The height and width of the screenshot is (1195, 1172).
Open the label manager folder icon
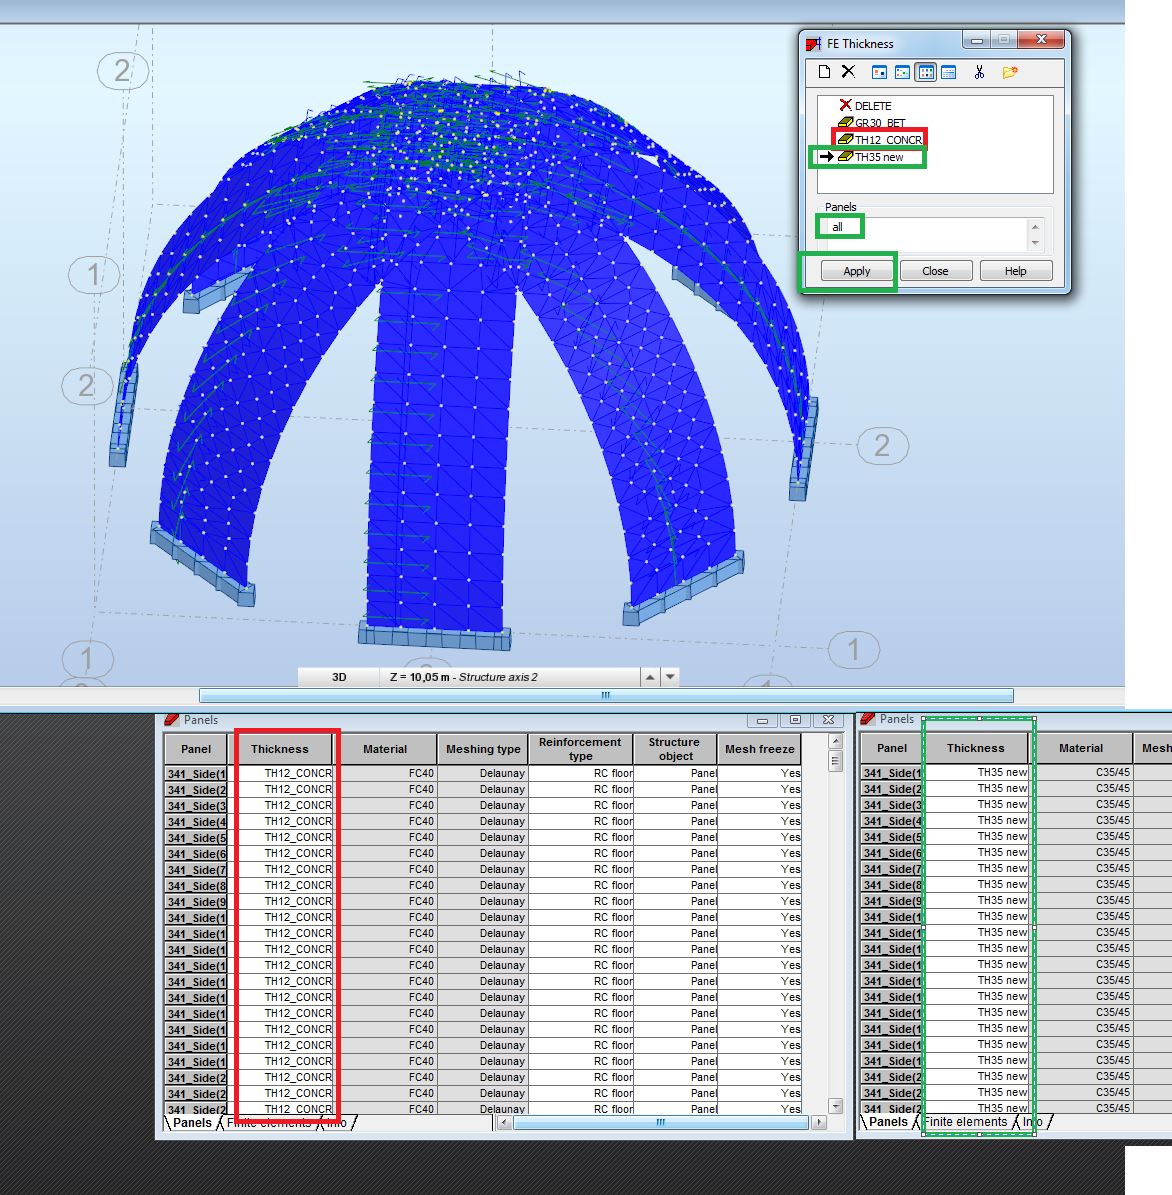click(1009, 72)
